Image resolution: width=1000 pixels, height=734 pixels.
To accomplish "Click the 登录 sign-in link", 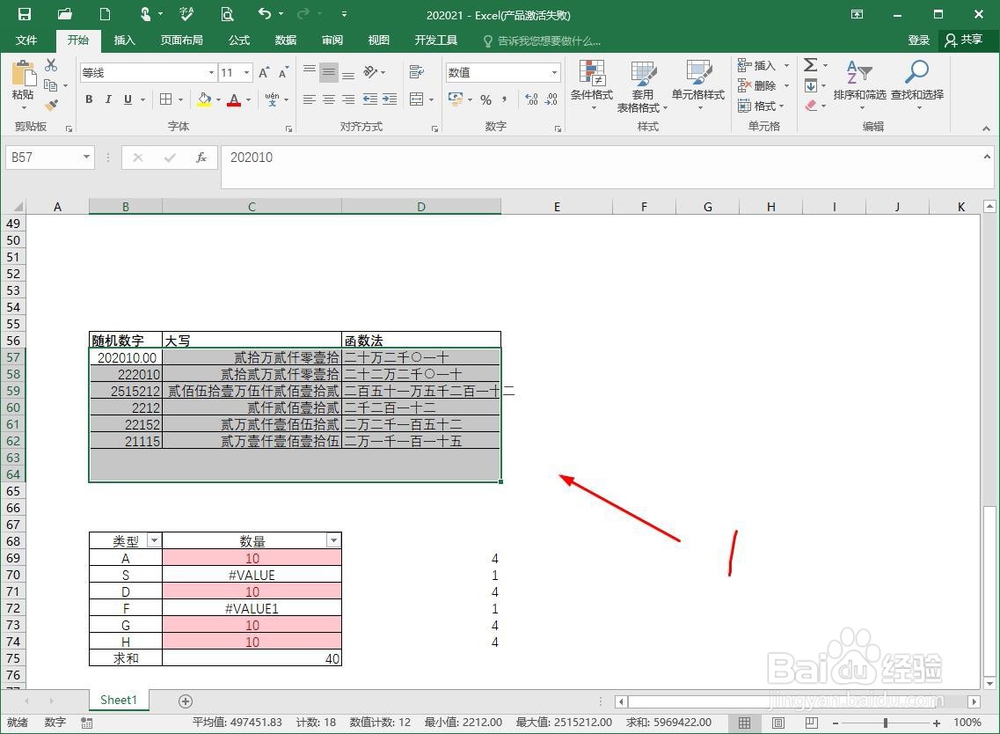I will [918, 40].
